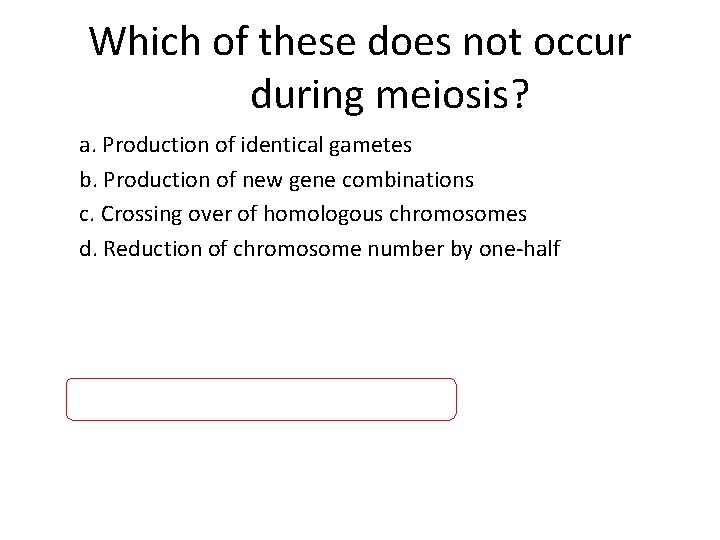Viewport: 720px width, 540px height.
Task: Pick answer c, Crossing over of homologous chromosomes
Action: 303,214
